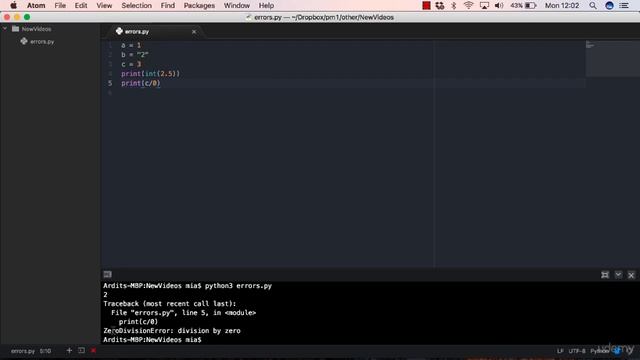640x360 pixels.
Task: Open the Selection menu
Action: (x=136, y=6)
